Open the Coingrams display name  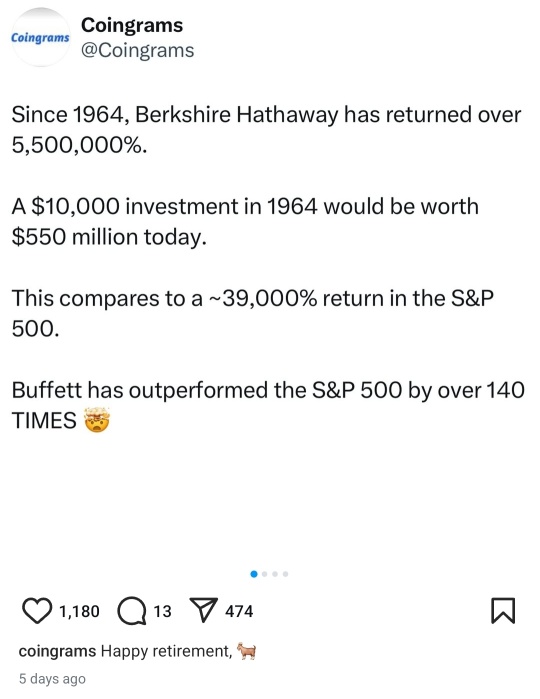pyautogui.click(x=132, y=25)
